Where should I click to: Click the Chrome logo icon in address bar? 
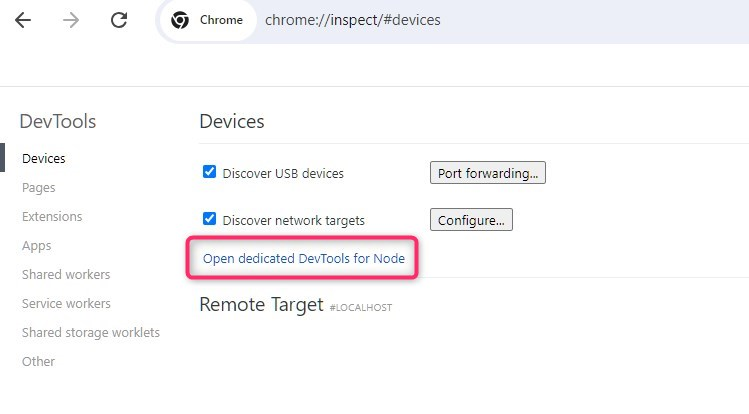(x=180, y=20)
